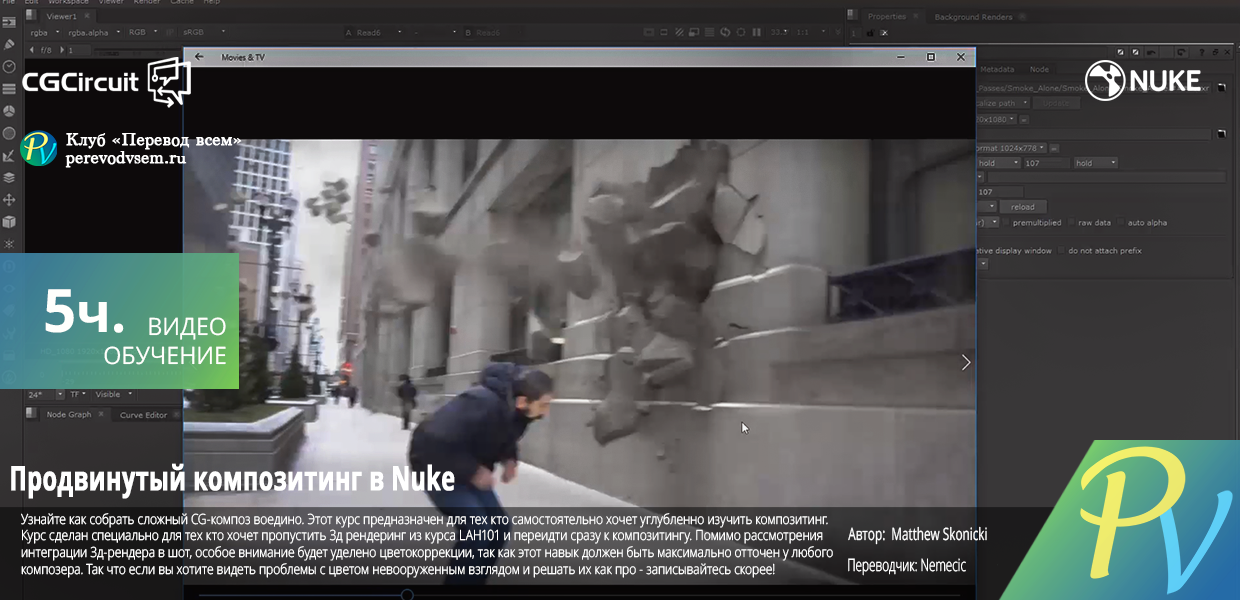
Task: Click the Properties pane layout icon
Action: tap(852, 15)
